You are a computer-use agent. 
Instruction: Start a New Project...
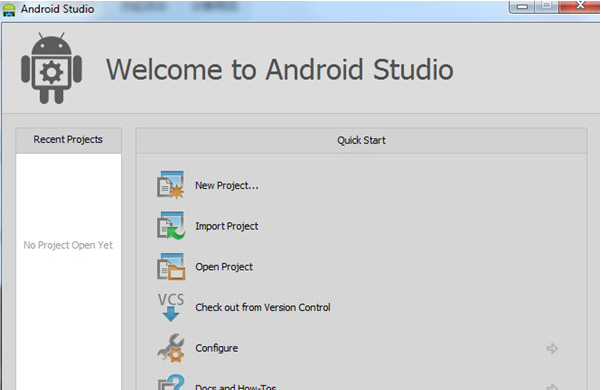[x=227, y=185]
